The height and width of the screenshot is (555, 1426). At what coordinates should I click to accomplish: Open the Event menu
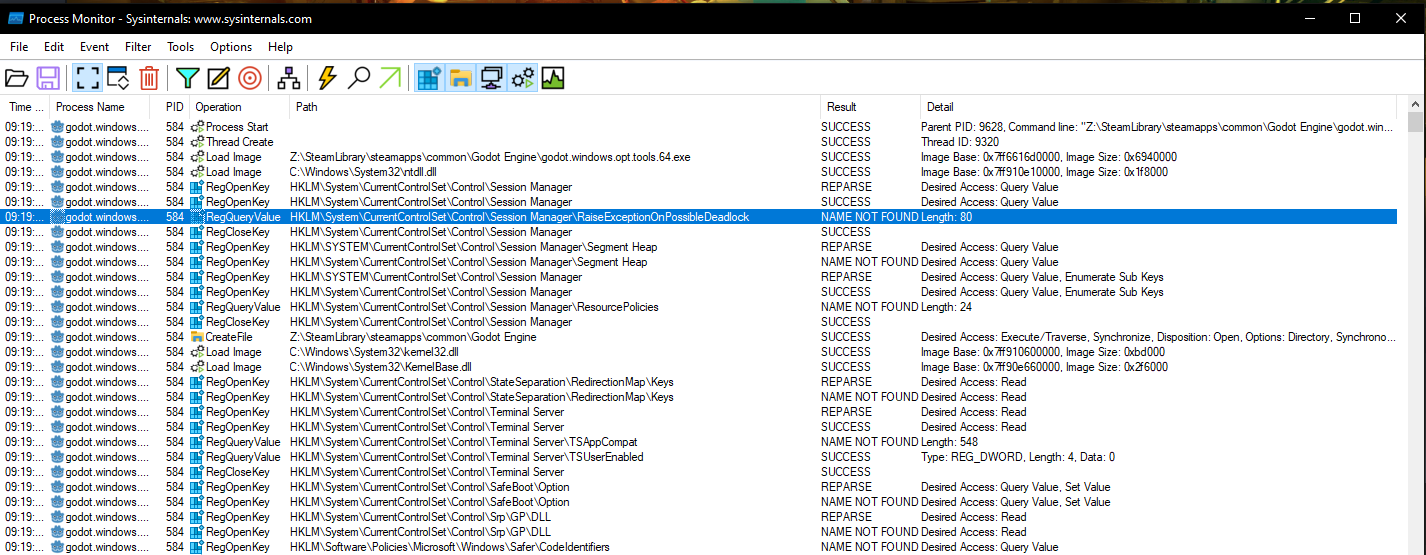(x=94, y=47)
